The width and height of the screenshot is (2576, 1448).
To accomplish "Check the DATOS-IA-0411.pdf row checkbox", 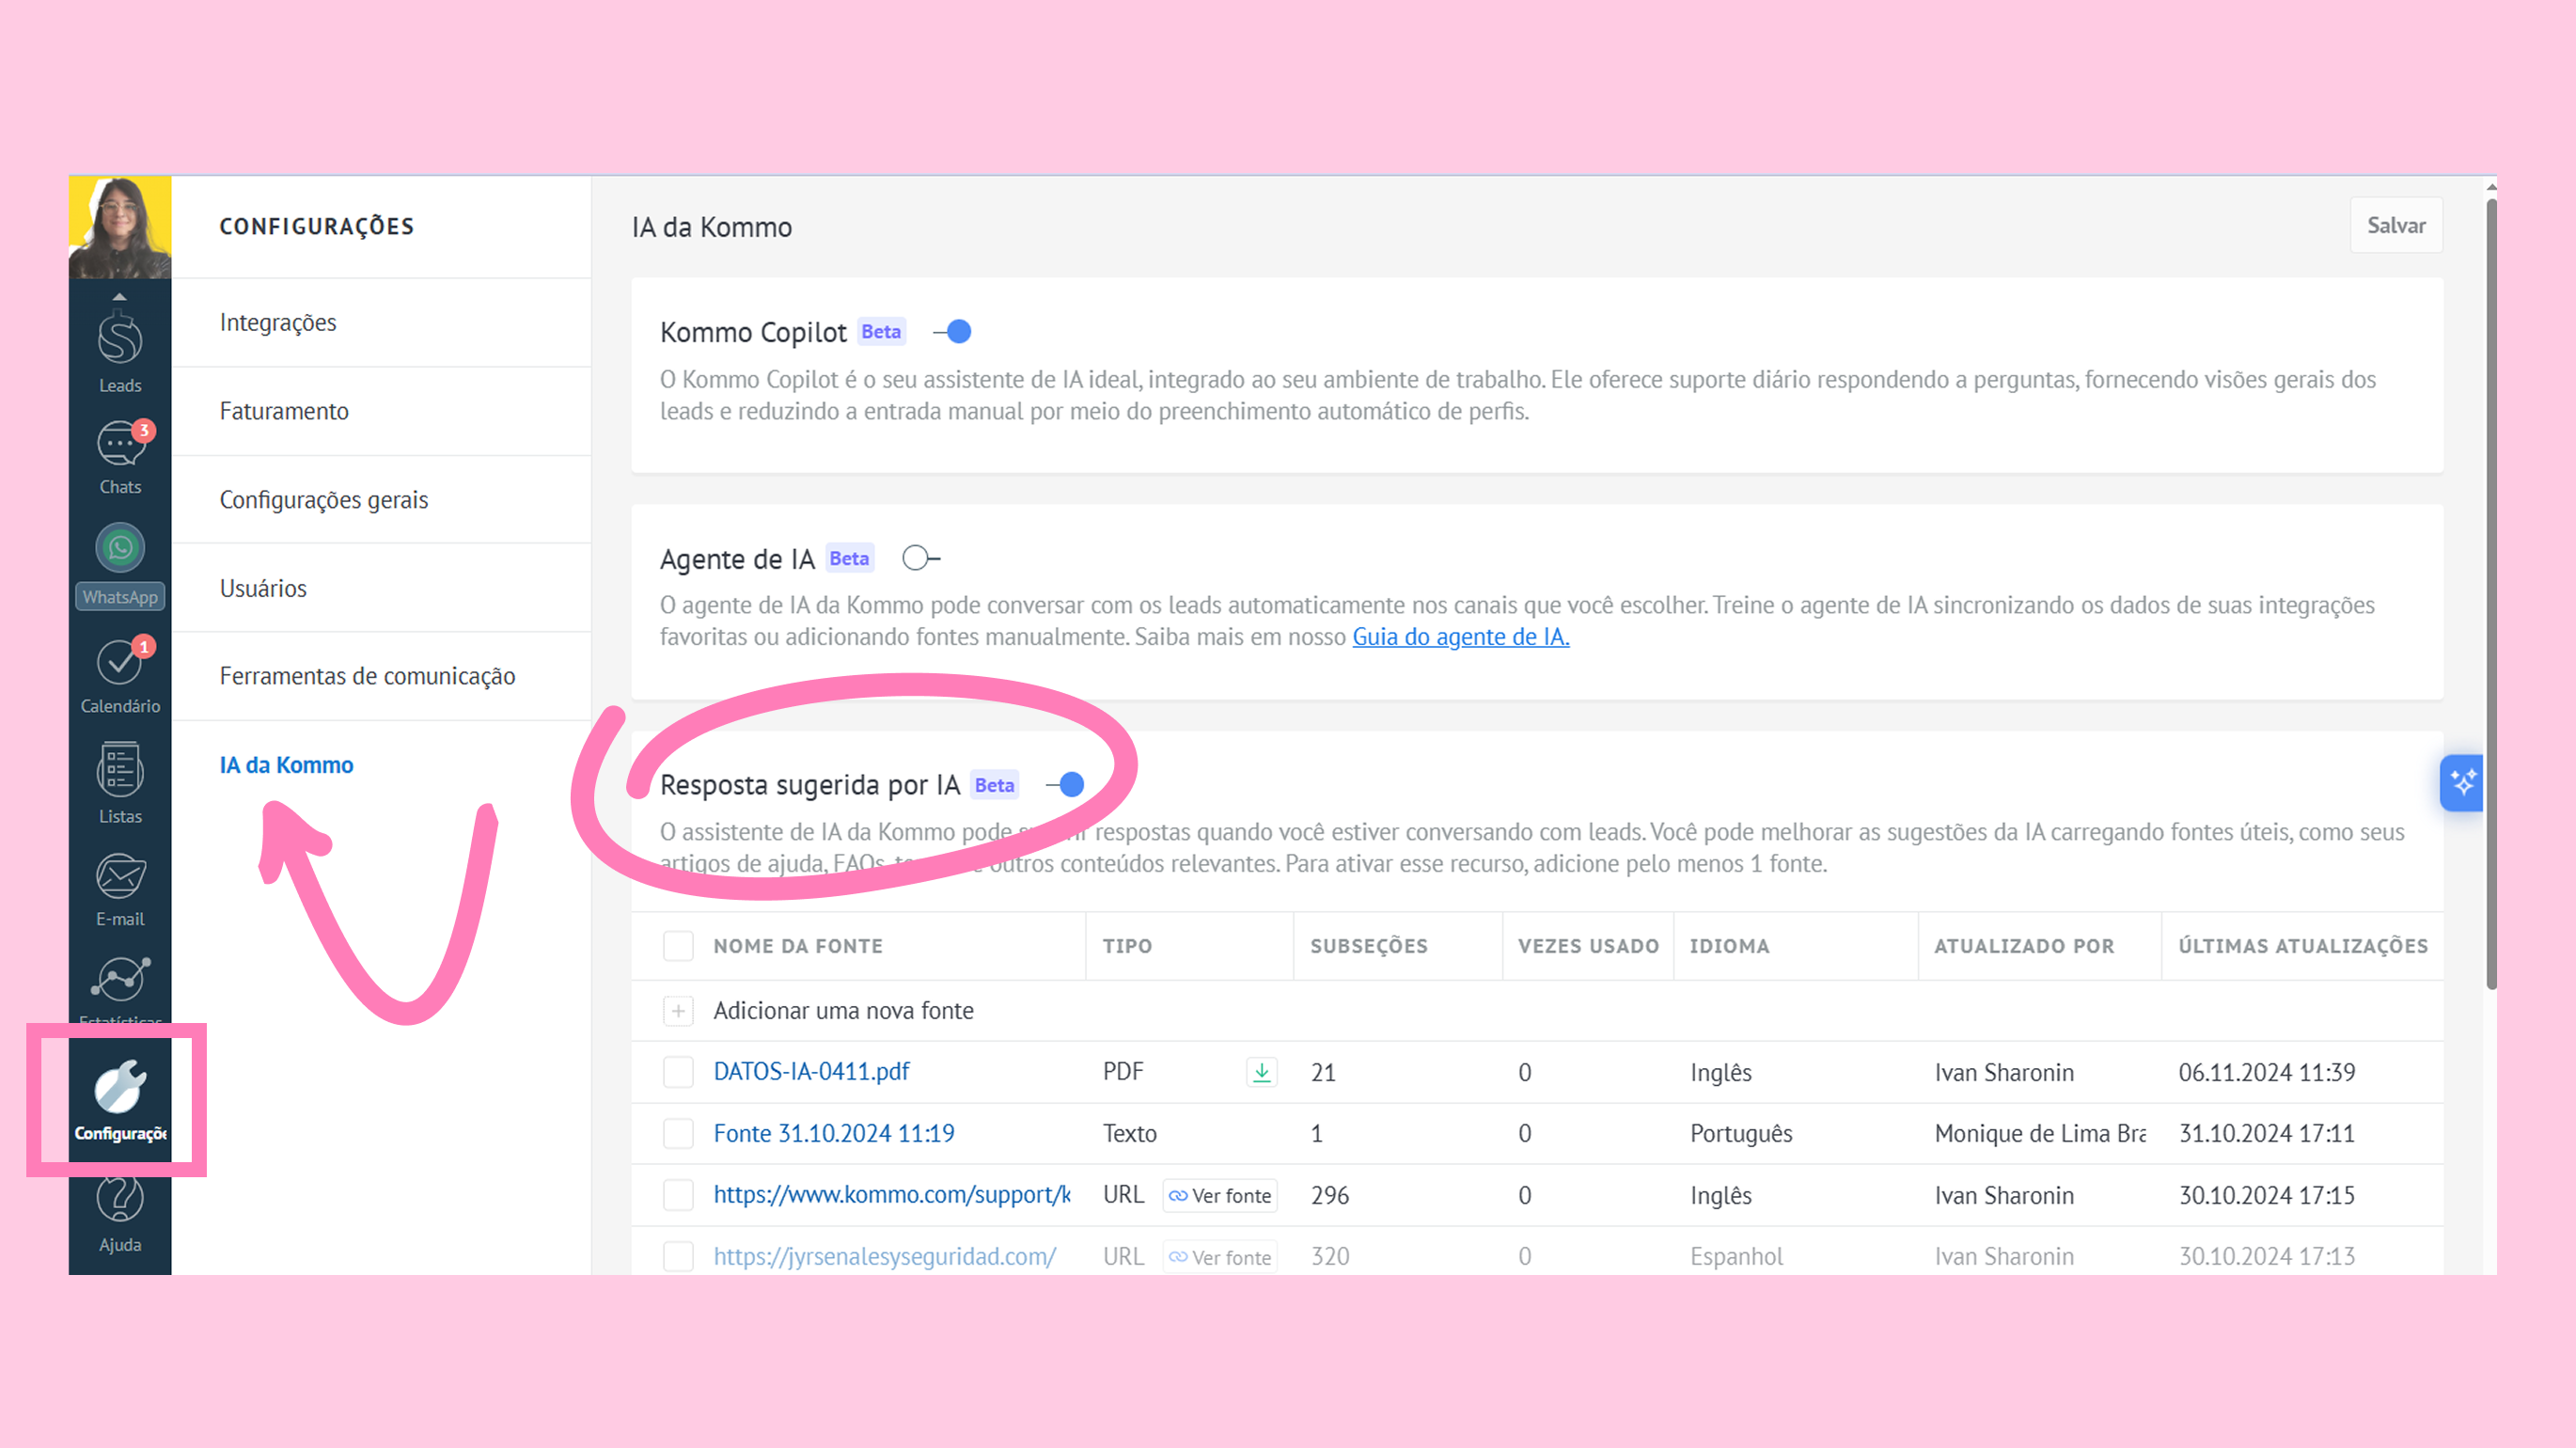I will [x=678, y=1072].
